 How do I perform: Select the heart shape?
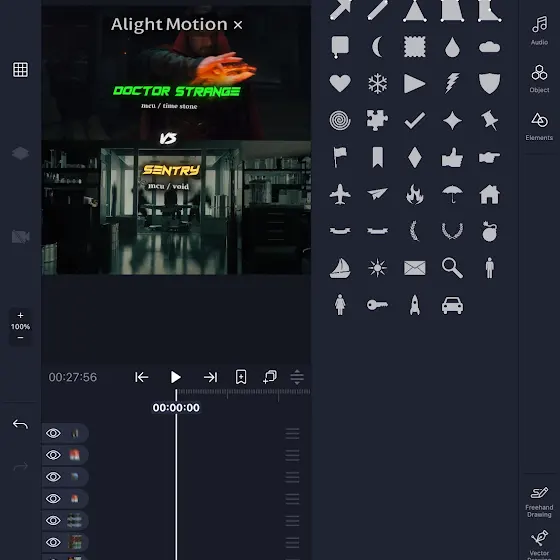click(x=340, y=83)
